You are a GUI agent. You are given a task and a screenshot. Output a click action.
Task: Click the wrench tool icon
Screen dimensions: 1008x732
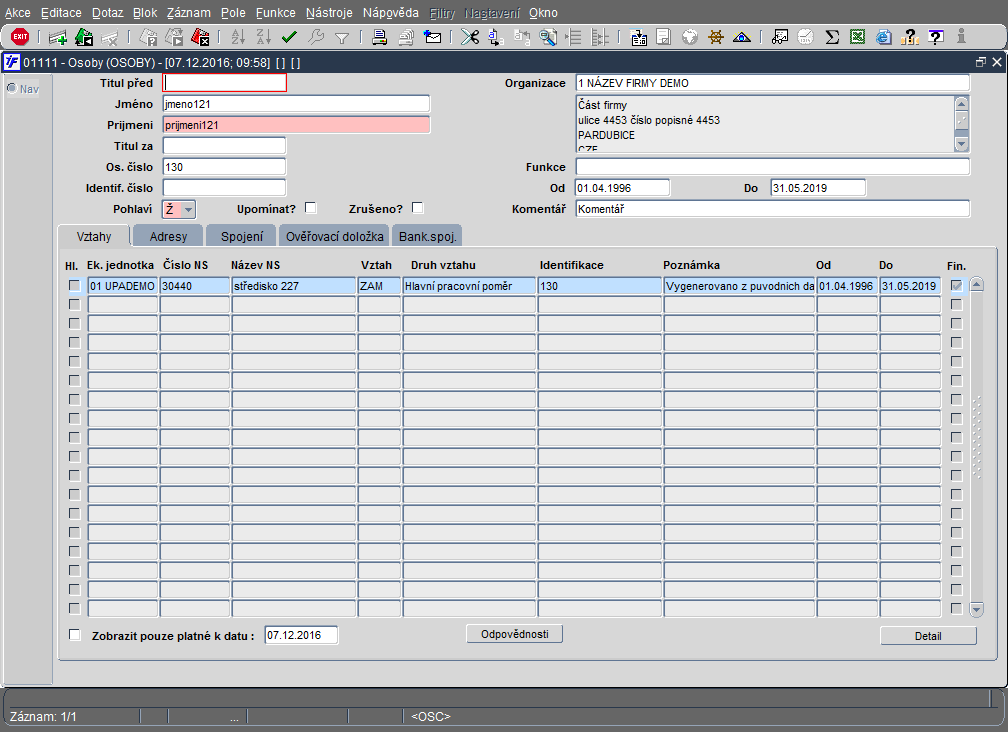coord(316,37)
